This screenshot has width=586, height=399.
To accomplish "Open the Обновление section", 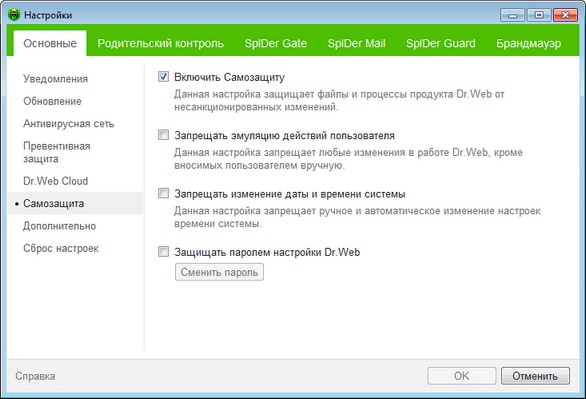I will click(x=52, y=101).
